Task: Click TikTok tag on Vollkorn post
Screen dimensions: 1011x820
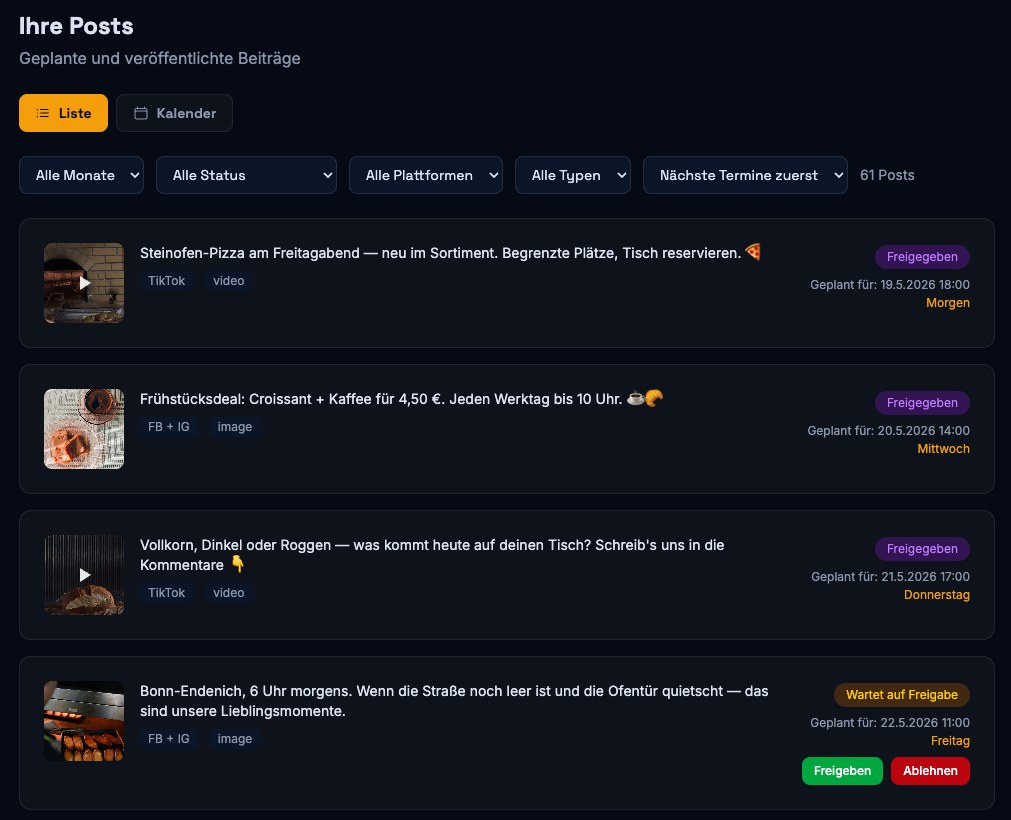Action: pos(166,592)
